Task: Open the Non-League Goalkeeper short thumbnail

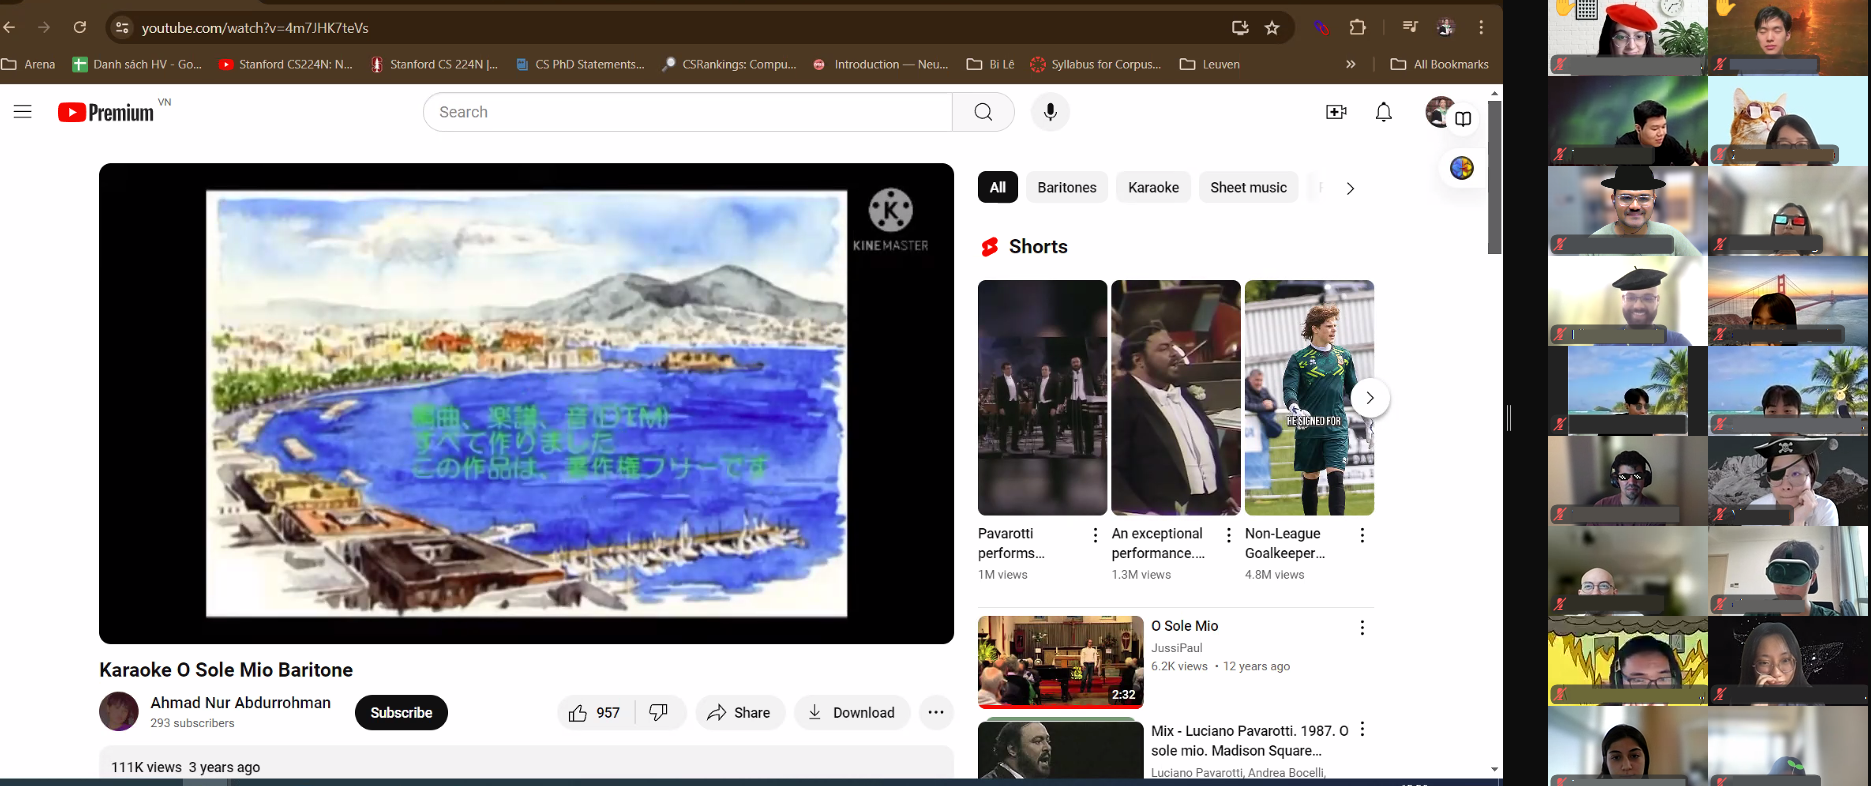Action: point(1309,398)
